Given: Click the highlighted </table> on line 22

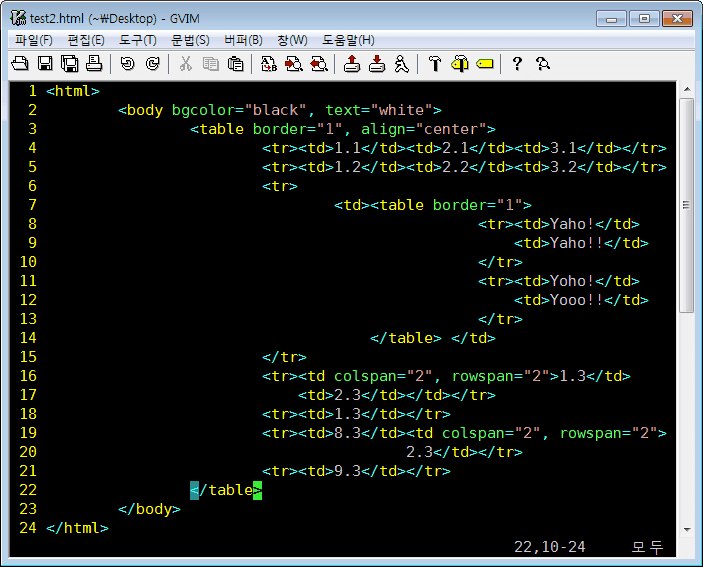Looking at the screenshot, I should click(226, 490).
